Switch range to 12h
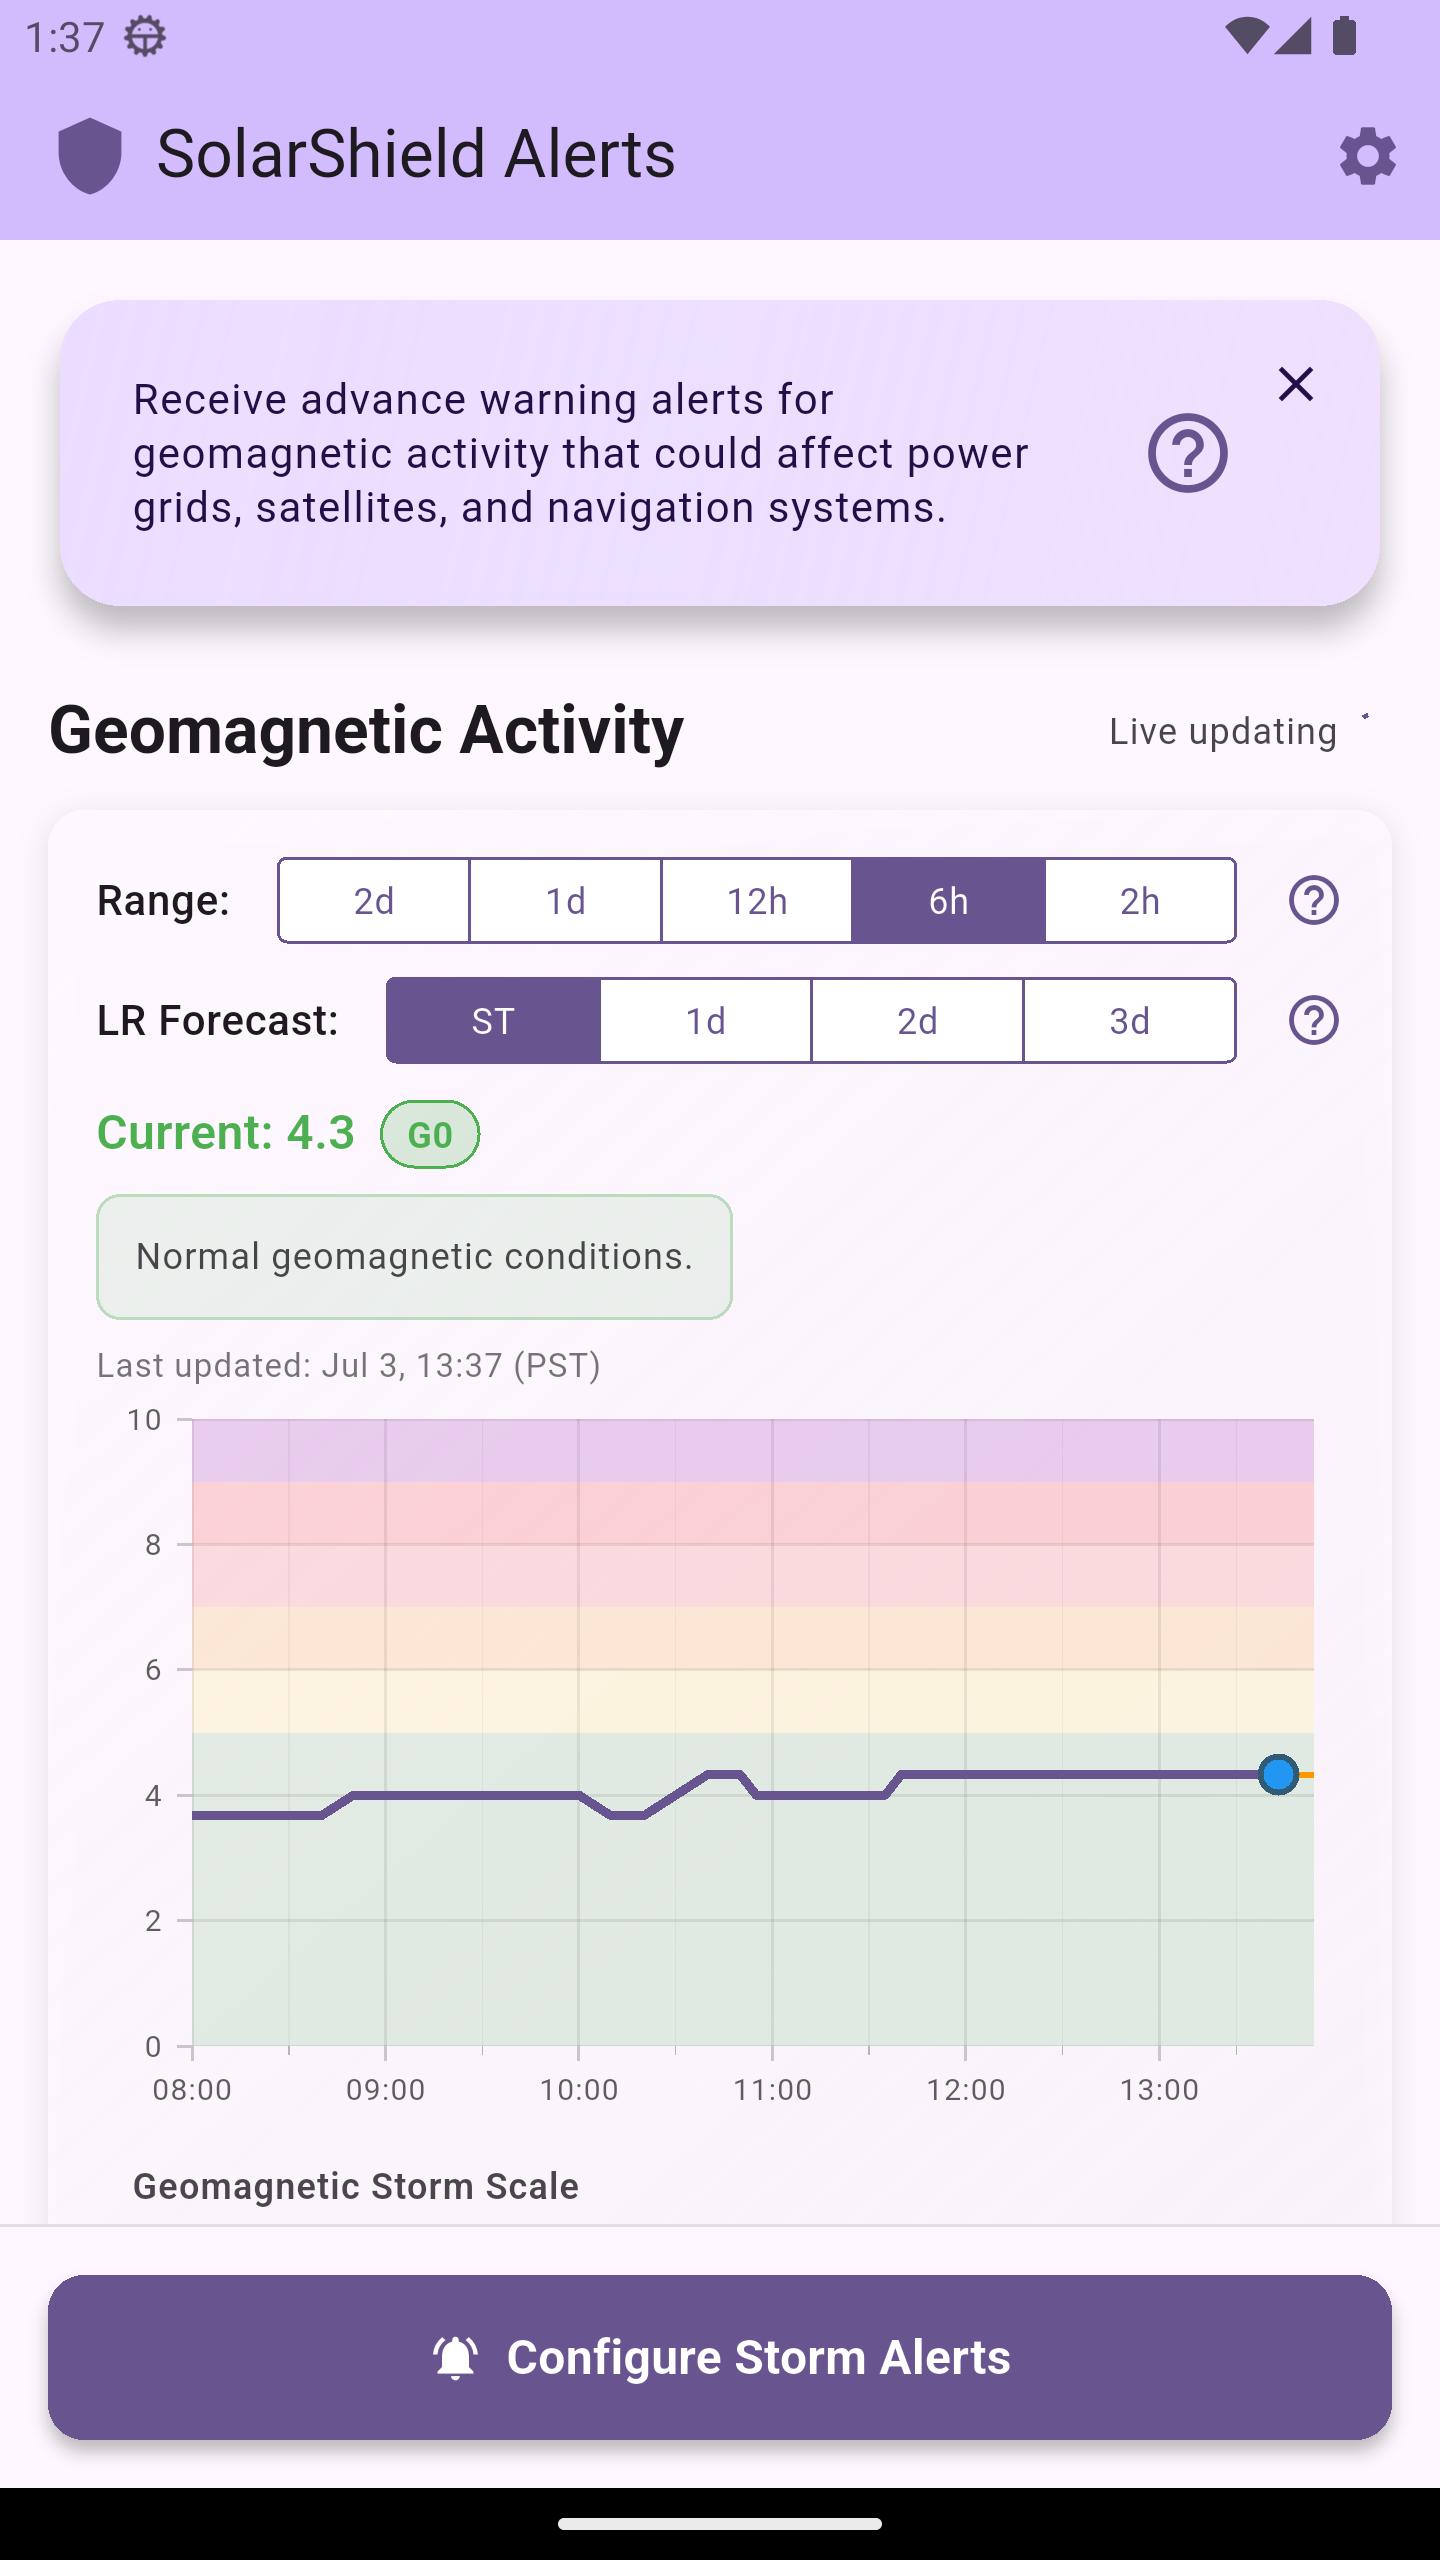 click(x=757, y=900)
